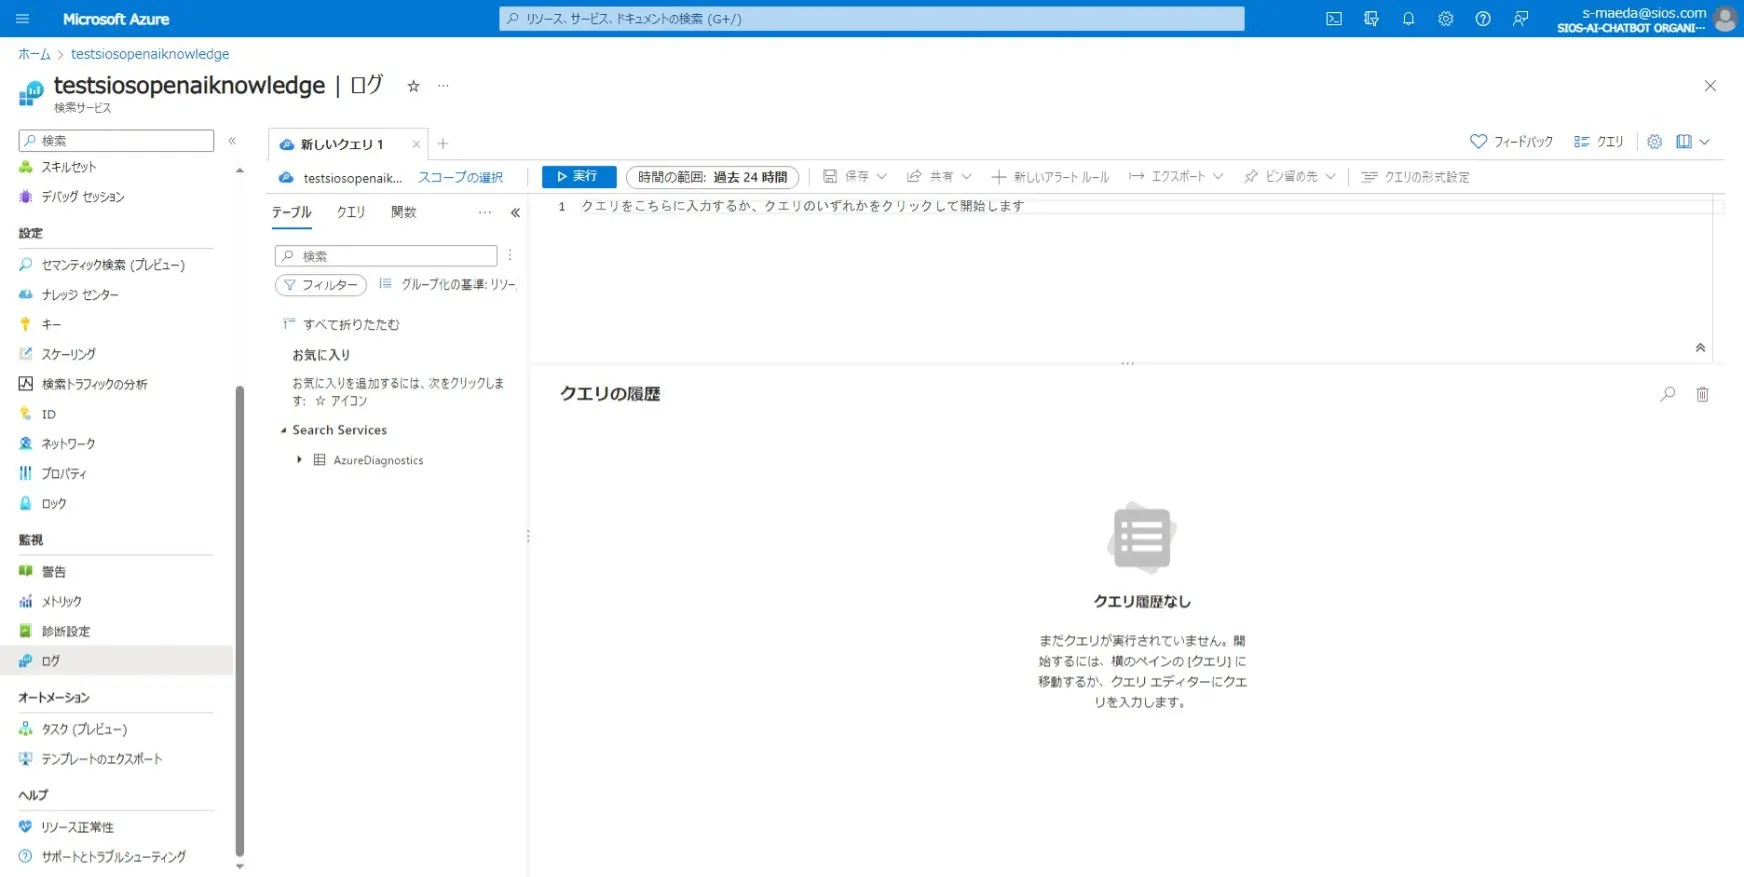
Task: Open the query settings gear icon
Action: (x=1654, y=142)
